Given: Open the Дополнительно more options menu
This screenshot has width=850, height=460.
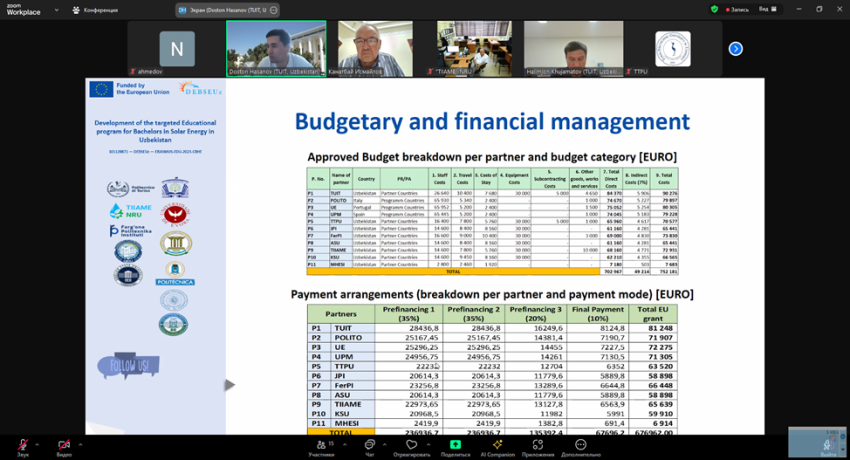Looking at the screenshot, I should coord(581,446).
